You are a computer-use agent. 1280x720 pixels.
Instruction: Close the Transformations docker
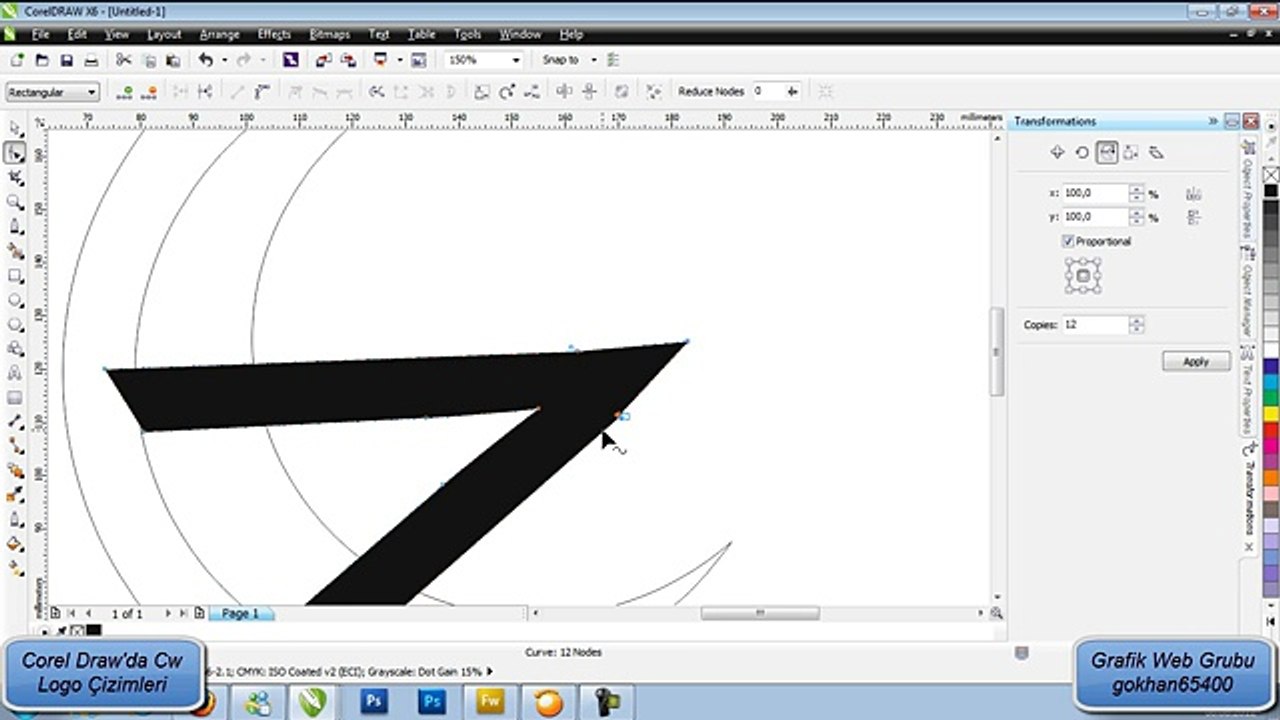(1251, 121)
